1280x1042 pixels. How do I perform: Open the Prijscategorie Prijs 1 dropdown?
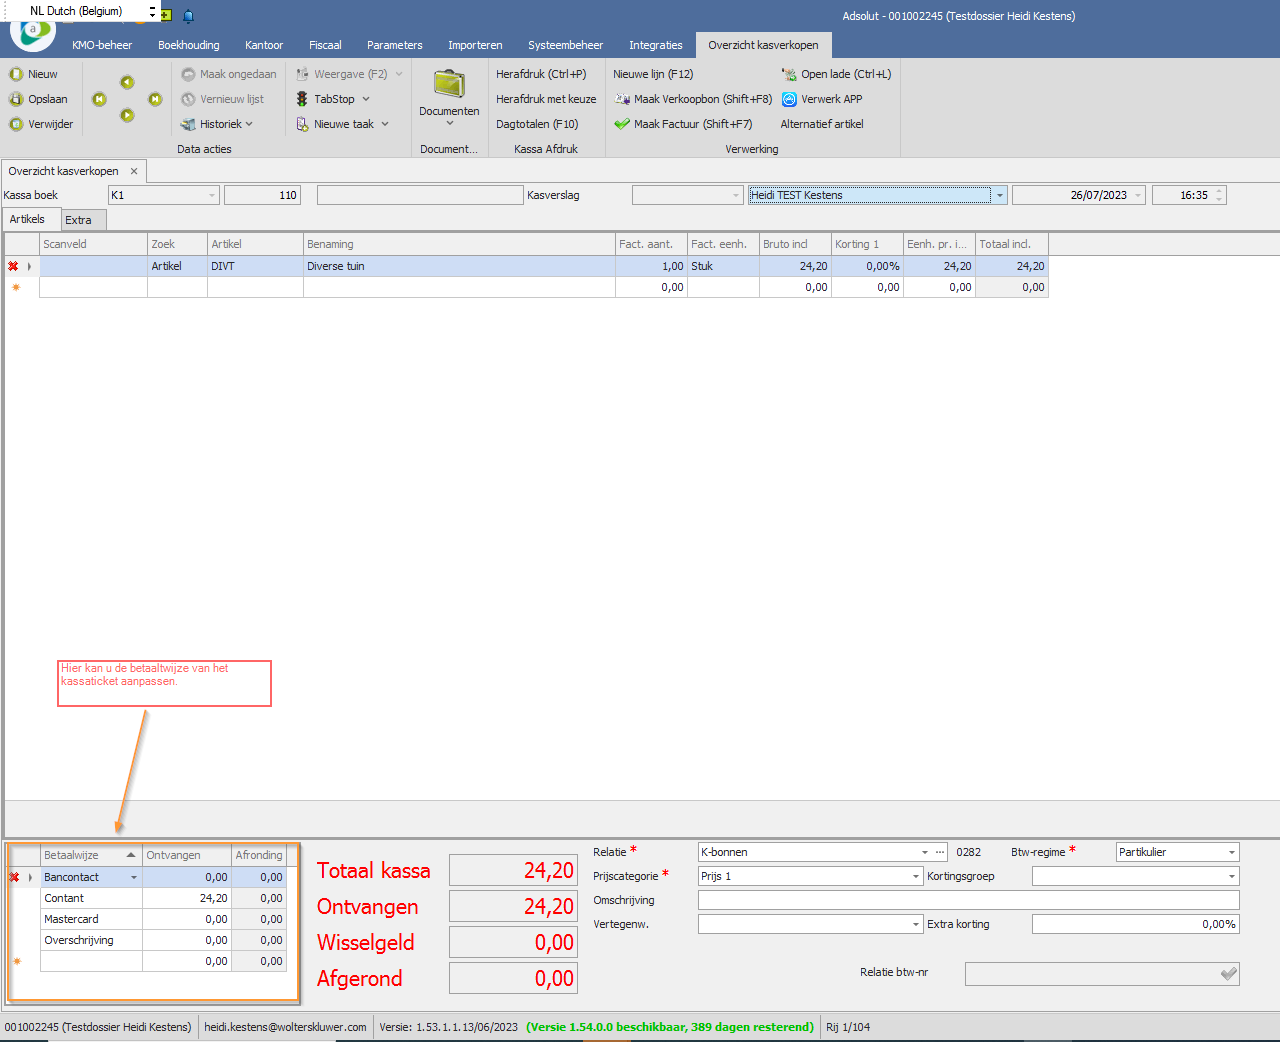tap(915, 876)
